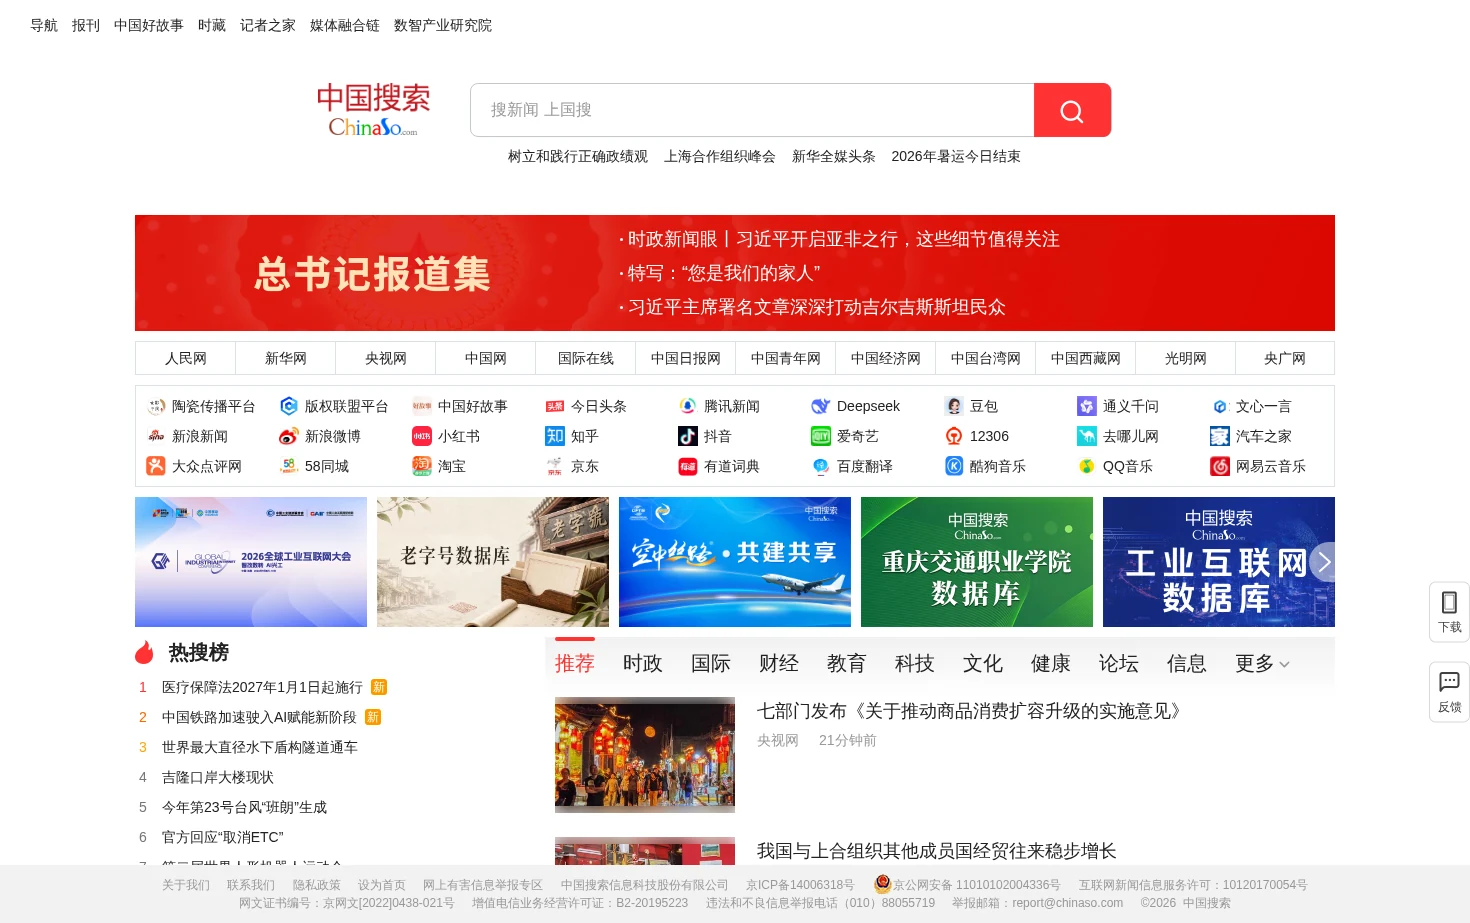Viewport: 1470px width, 923px height.
Task: Open the 文心一言 icon
Action: click(1220, 406)
